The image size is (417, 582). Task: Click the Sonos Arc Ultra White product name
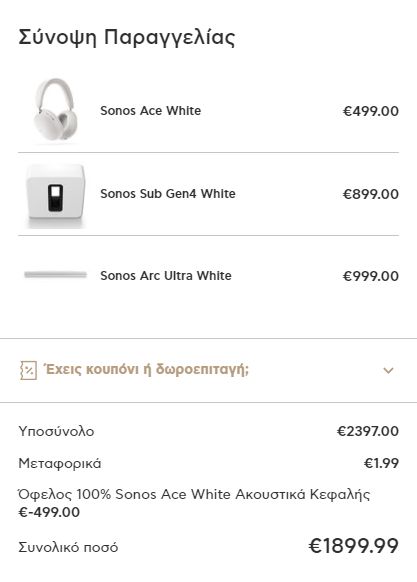point(166,276)
